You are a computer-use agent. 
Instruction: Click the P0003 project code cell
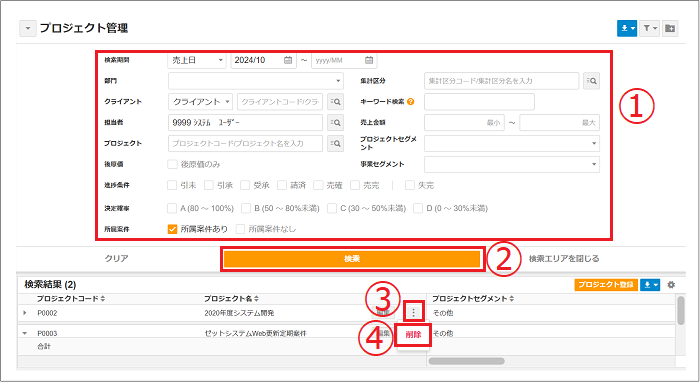47,333
